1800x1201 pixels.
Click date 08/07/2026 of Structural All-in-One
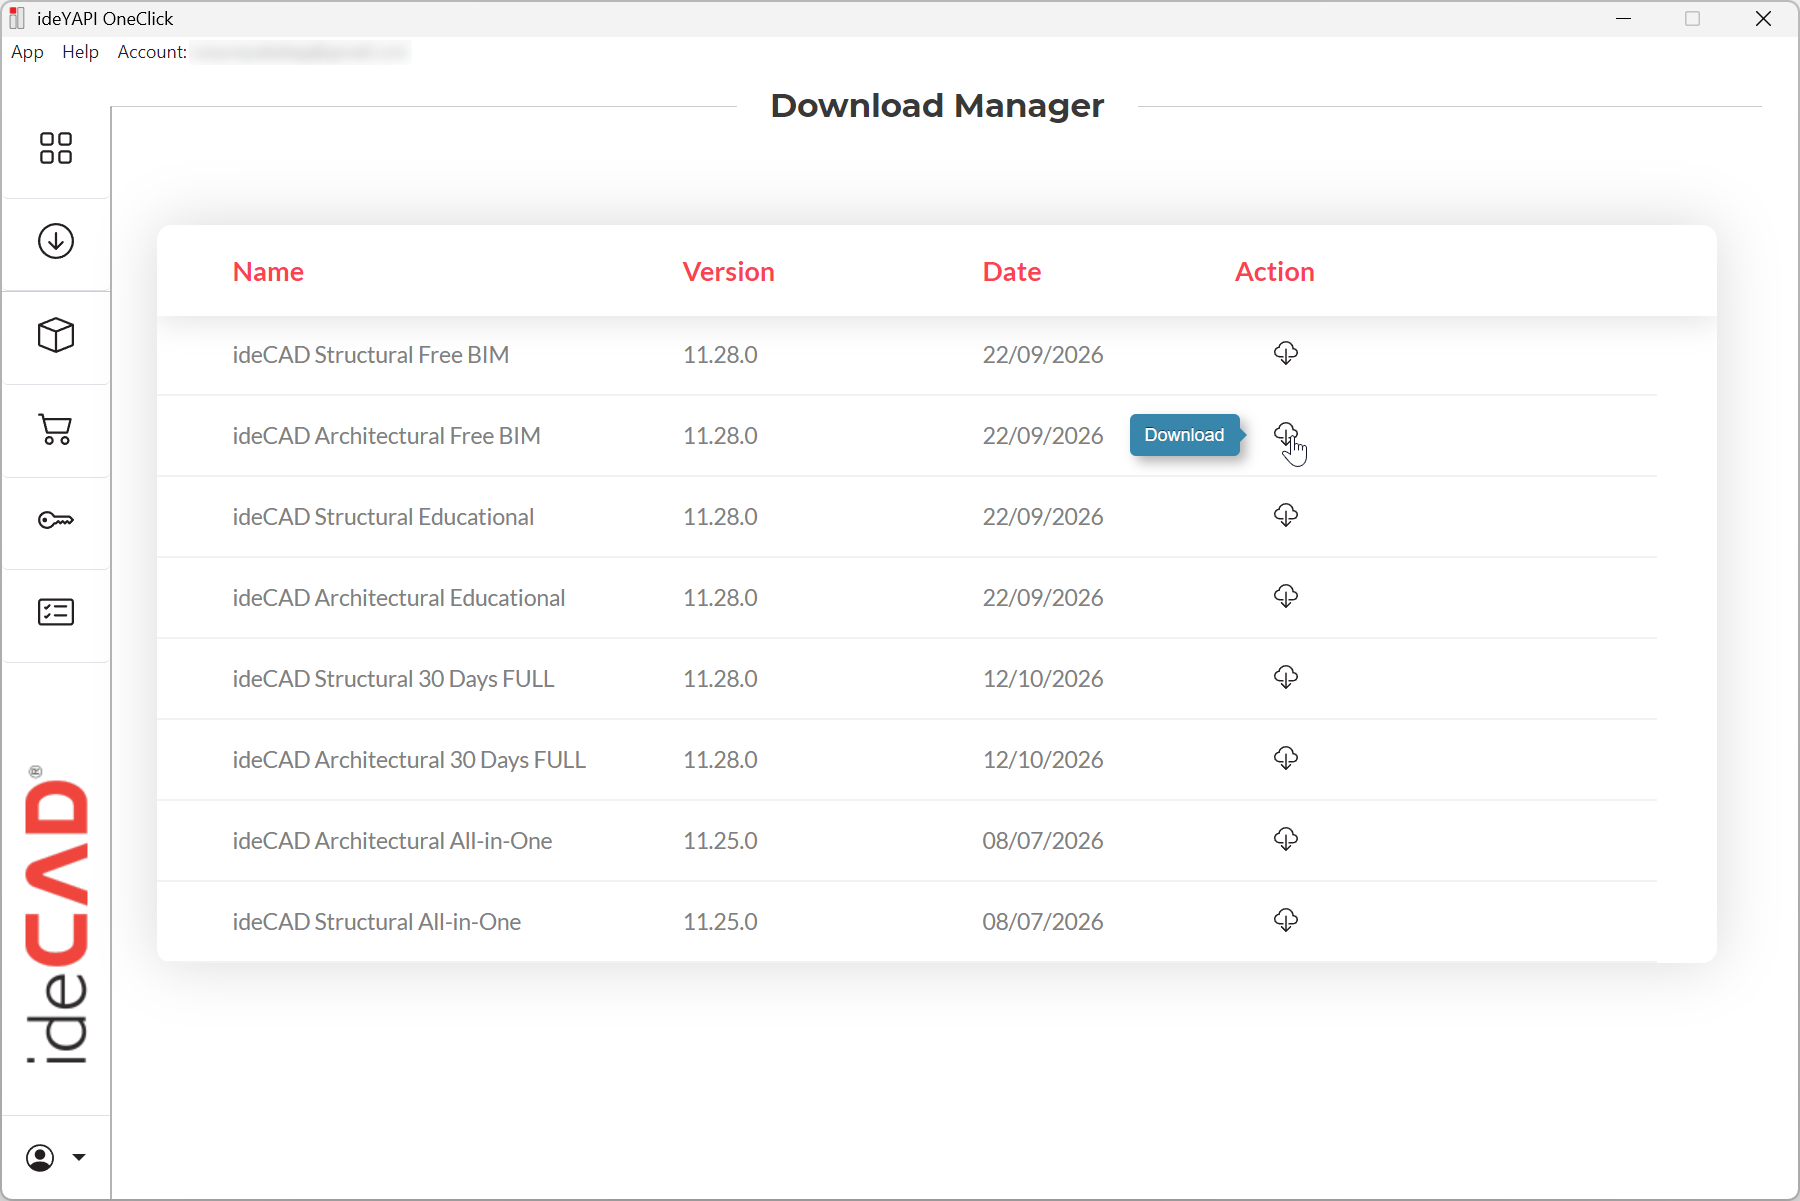click(1043, 922)
